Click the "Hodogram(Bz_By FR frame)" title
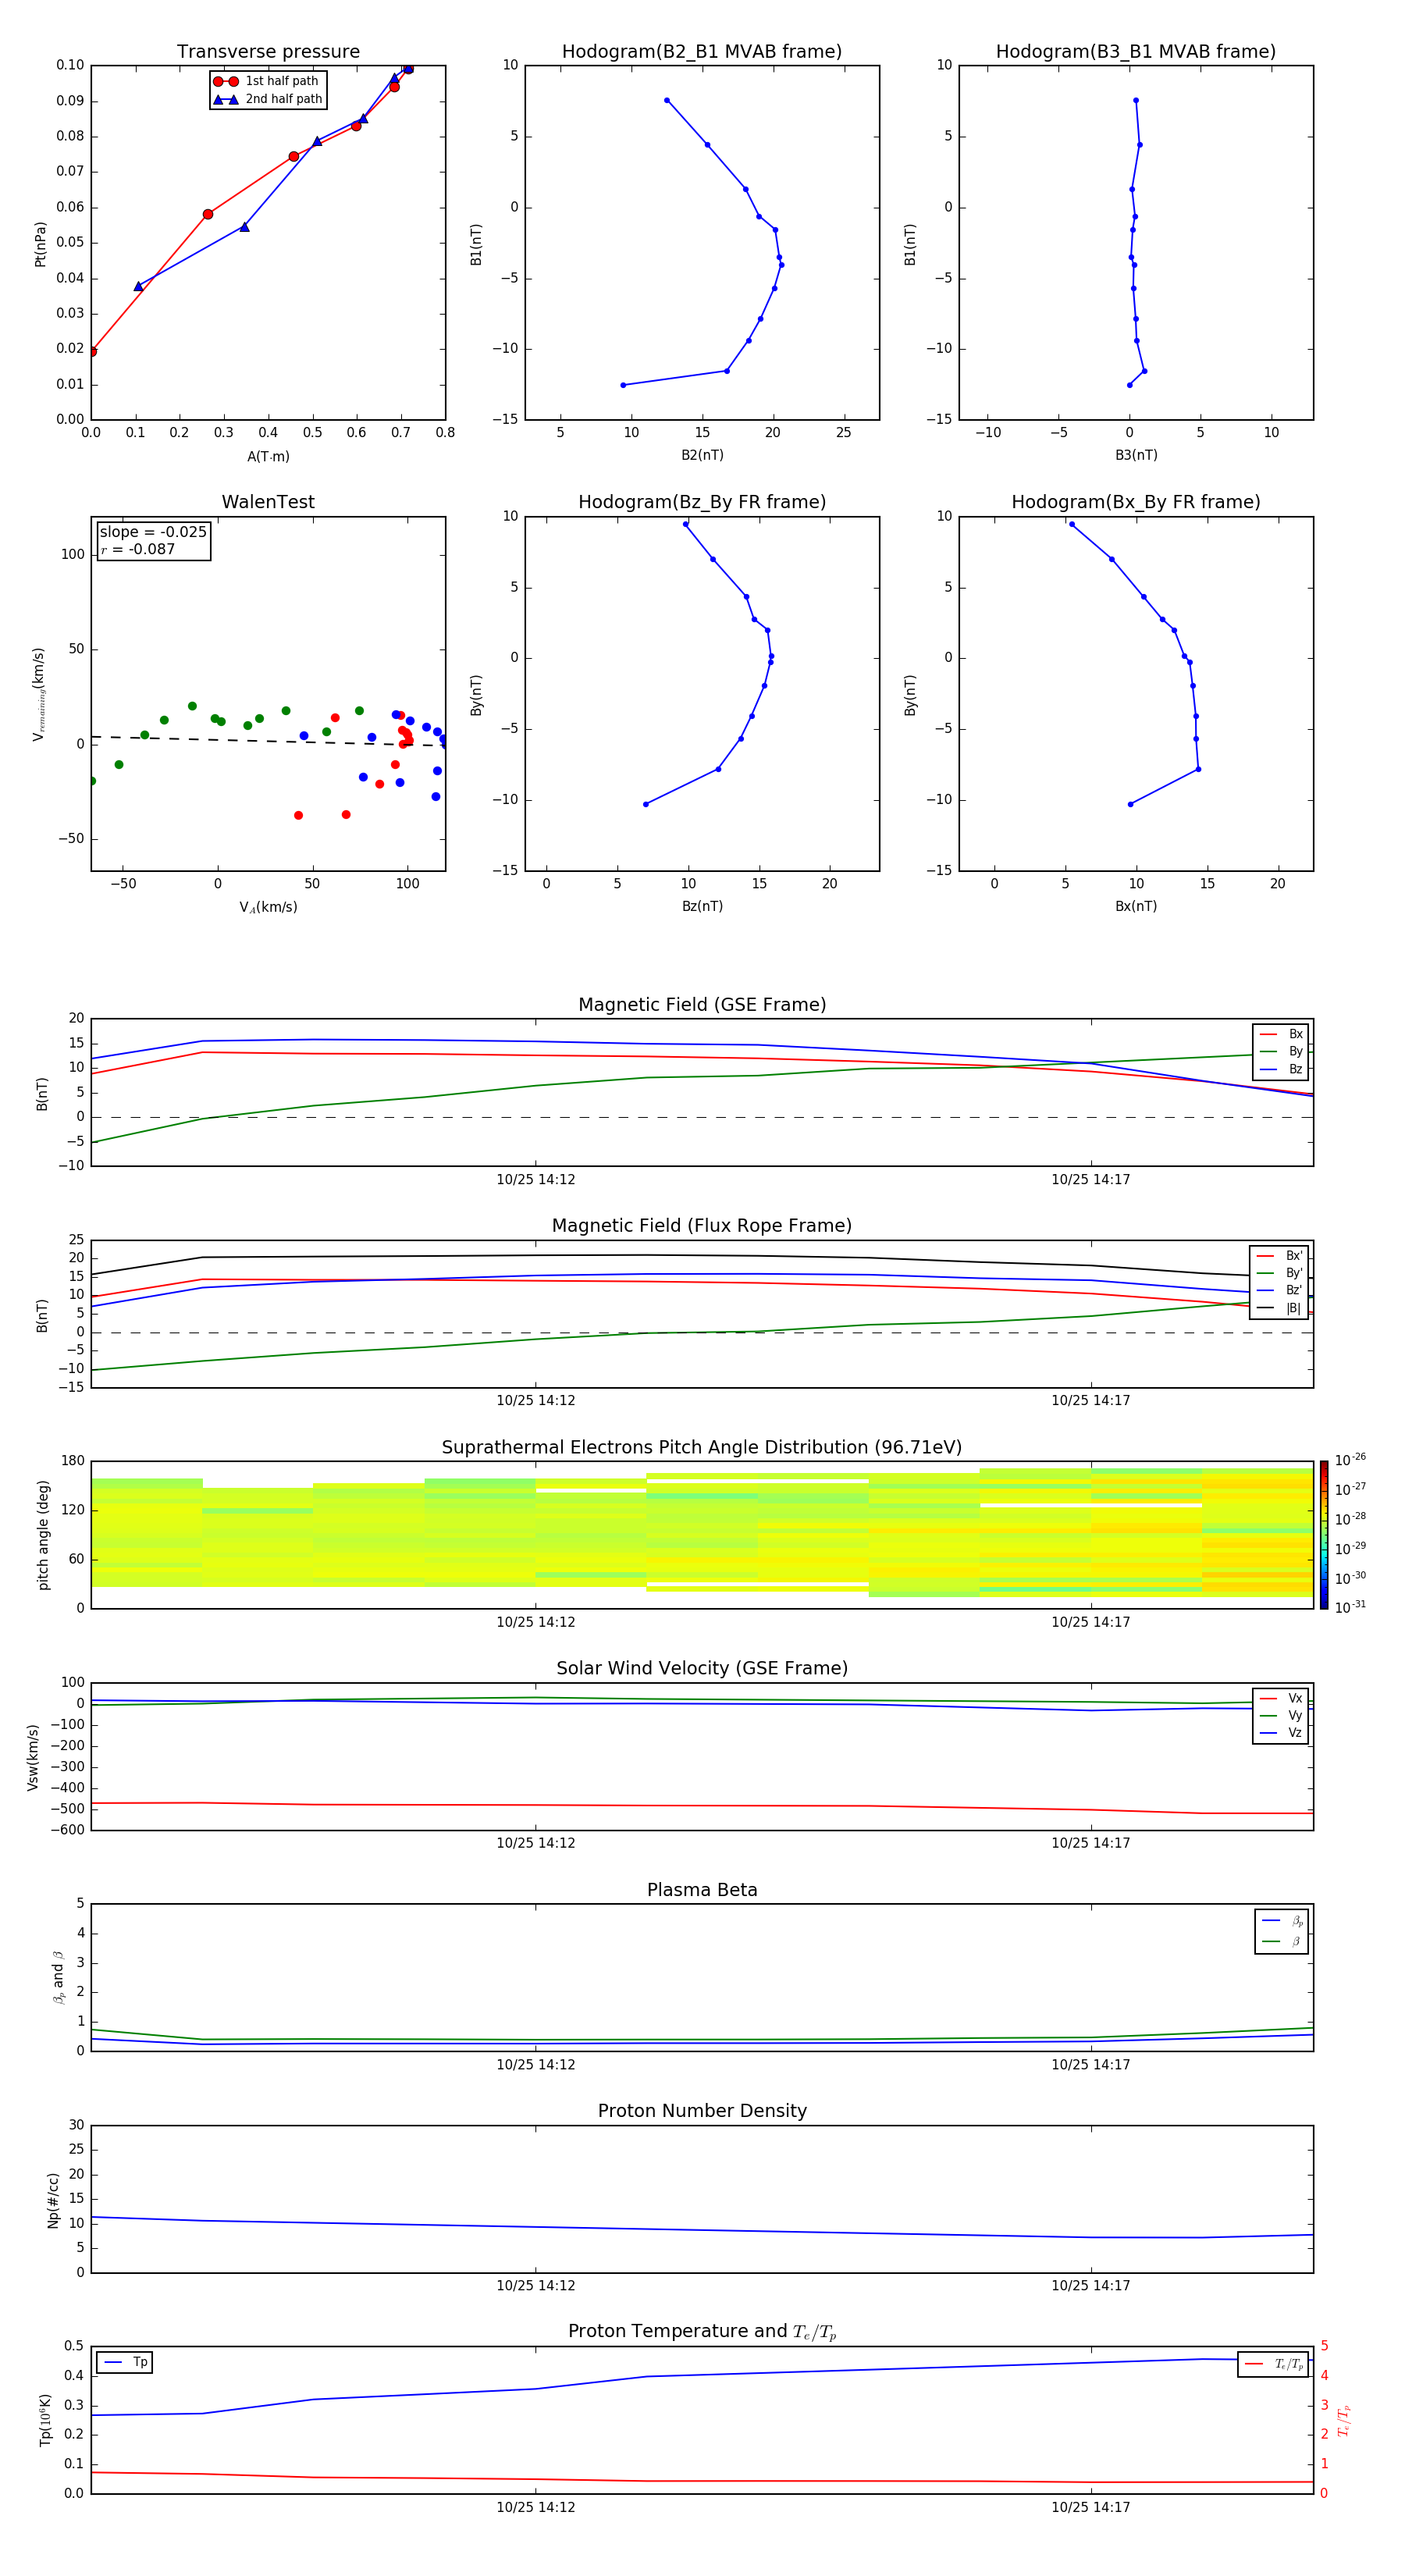The width and height of the screenshot is (1405, 2576). pyautogui.click(x=702, y=502)
